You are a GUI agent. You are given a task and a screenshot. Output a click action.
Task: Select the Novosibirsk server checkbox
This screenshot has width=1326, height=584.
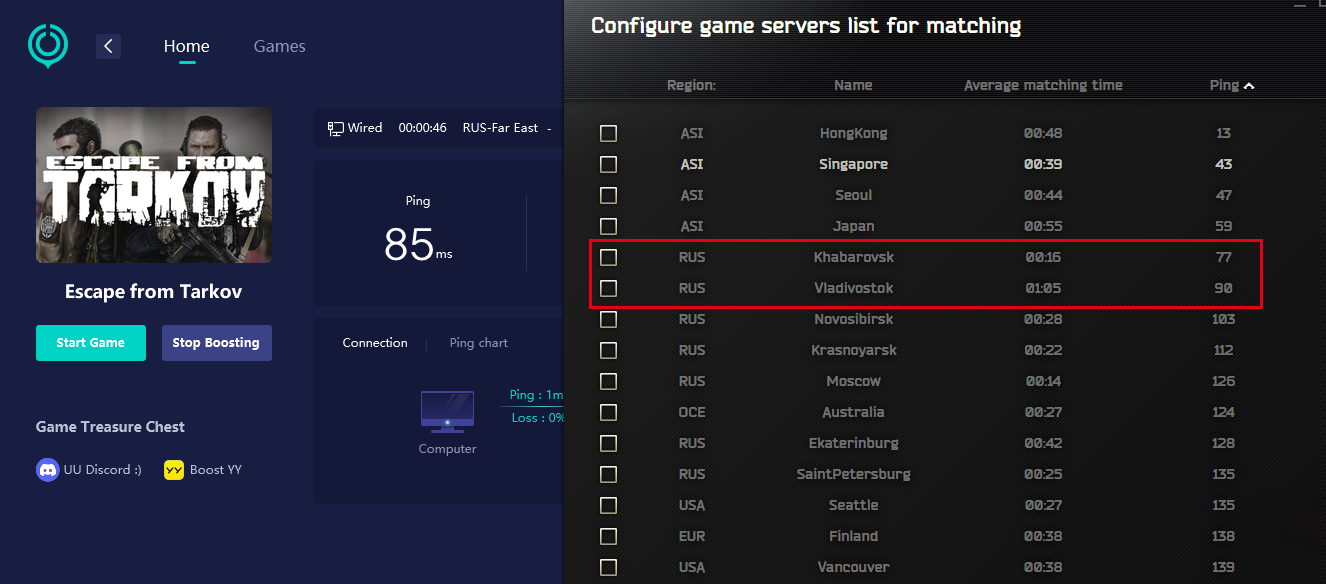pyautogui.click(x=608, y=319)
